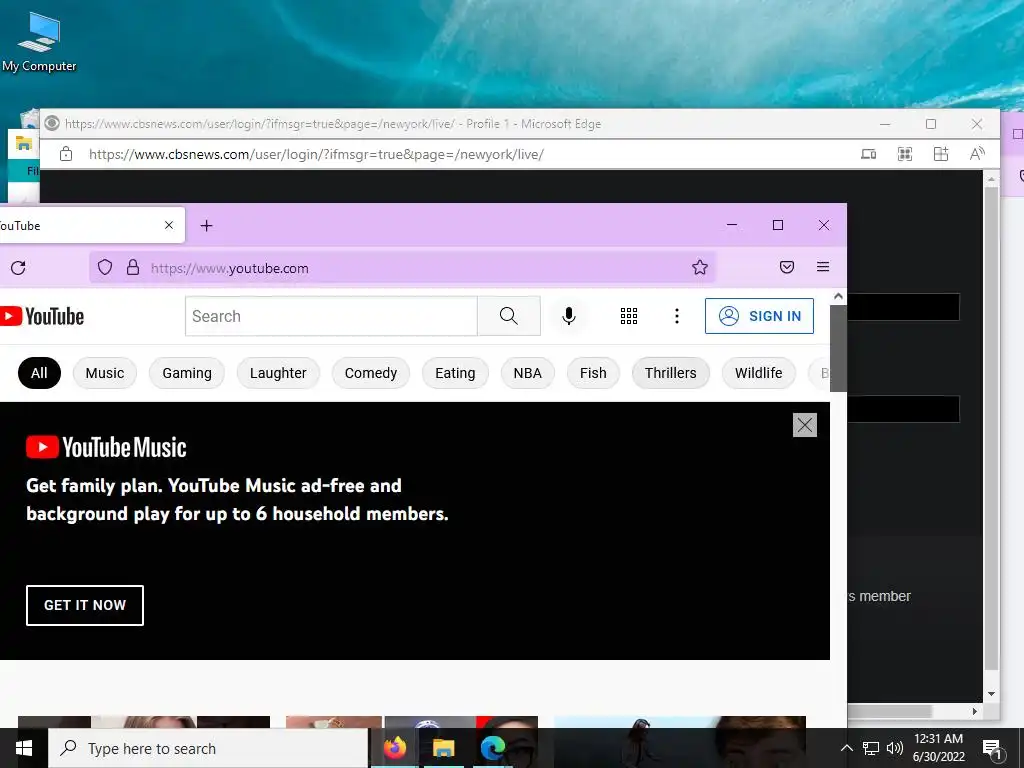Bookmark youtube.com with the star icon
This screenshot has height=768, width=1024.
tap(699, 267)
